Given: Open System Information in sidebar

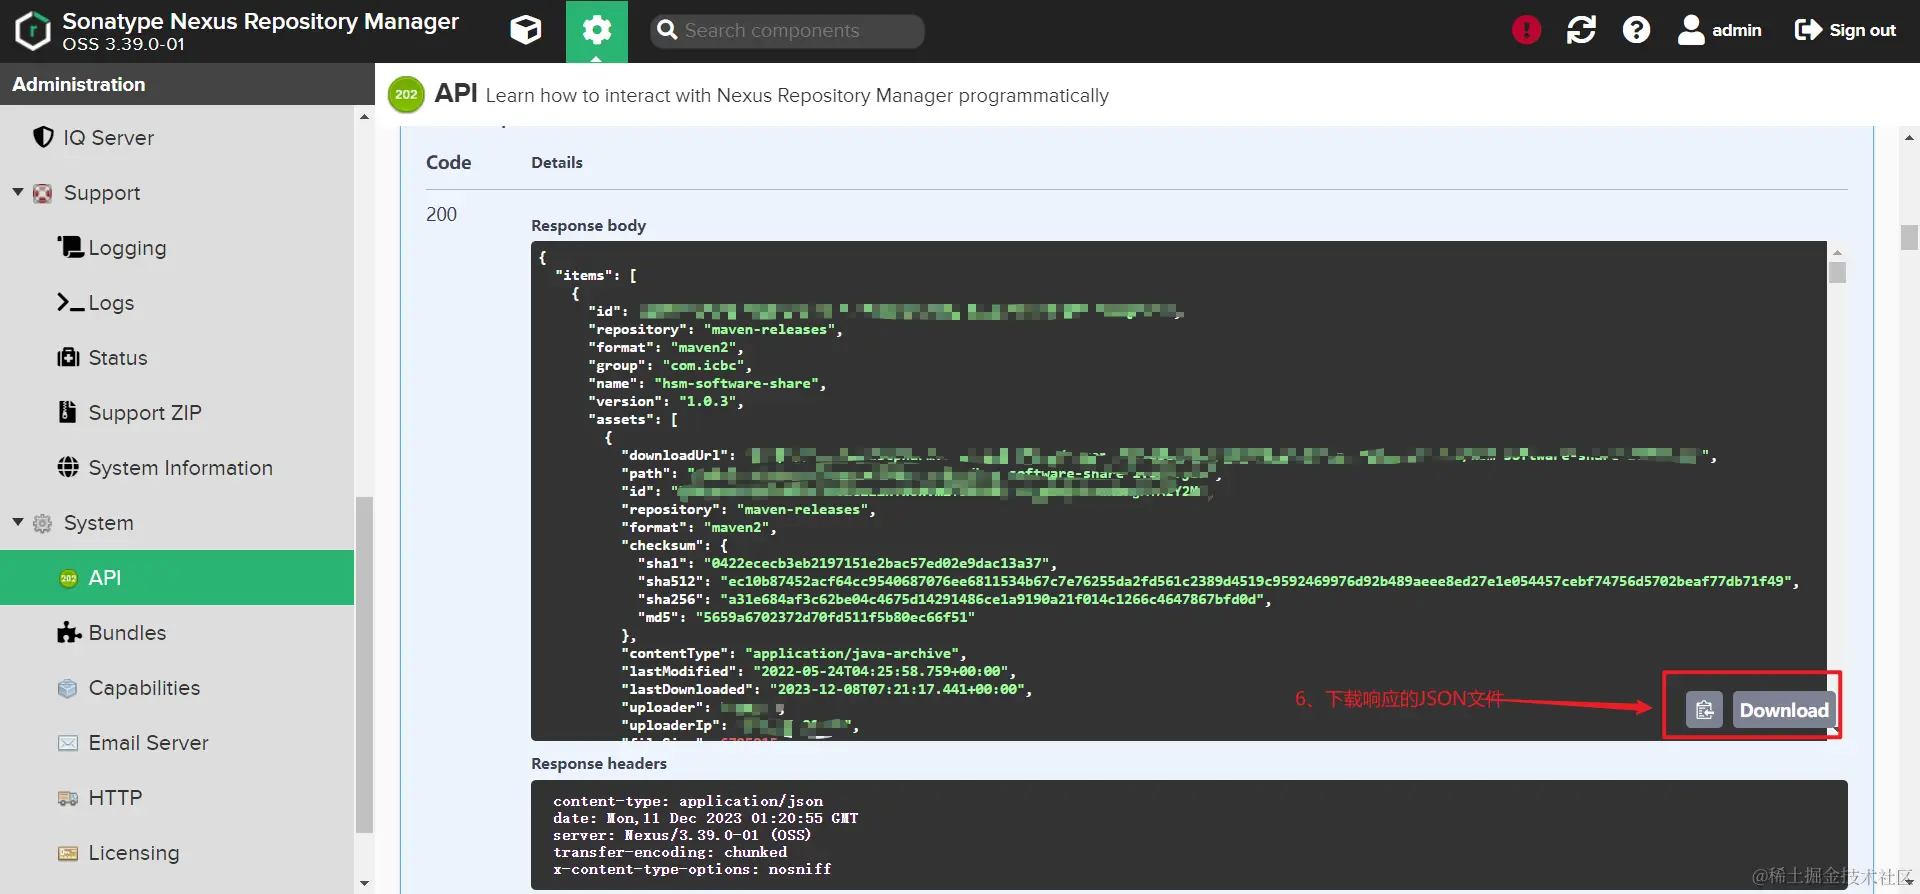Looking at the screenshot, I should pyautogui.click(x=180, y=467).
